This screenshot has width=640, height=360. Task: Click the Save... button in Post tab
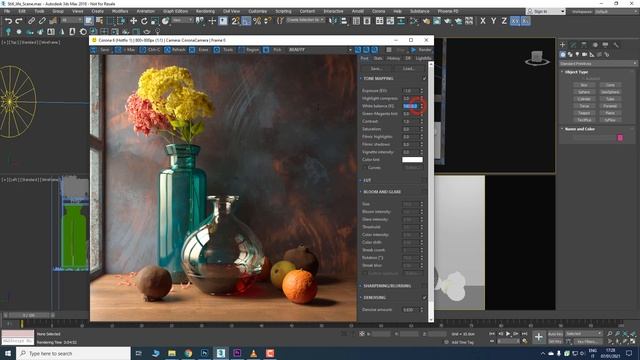(x=376, y=69)
